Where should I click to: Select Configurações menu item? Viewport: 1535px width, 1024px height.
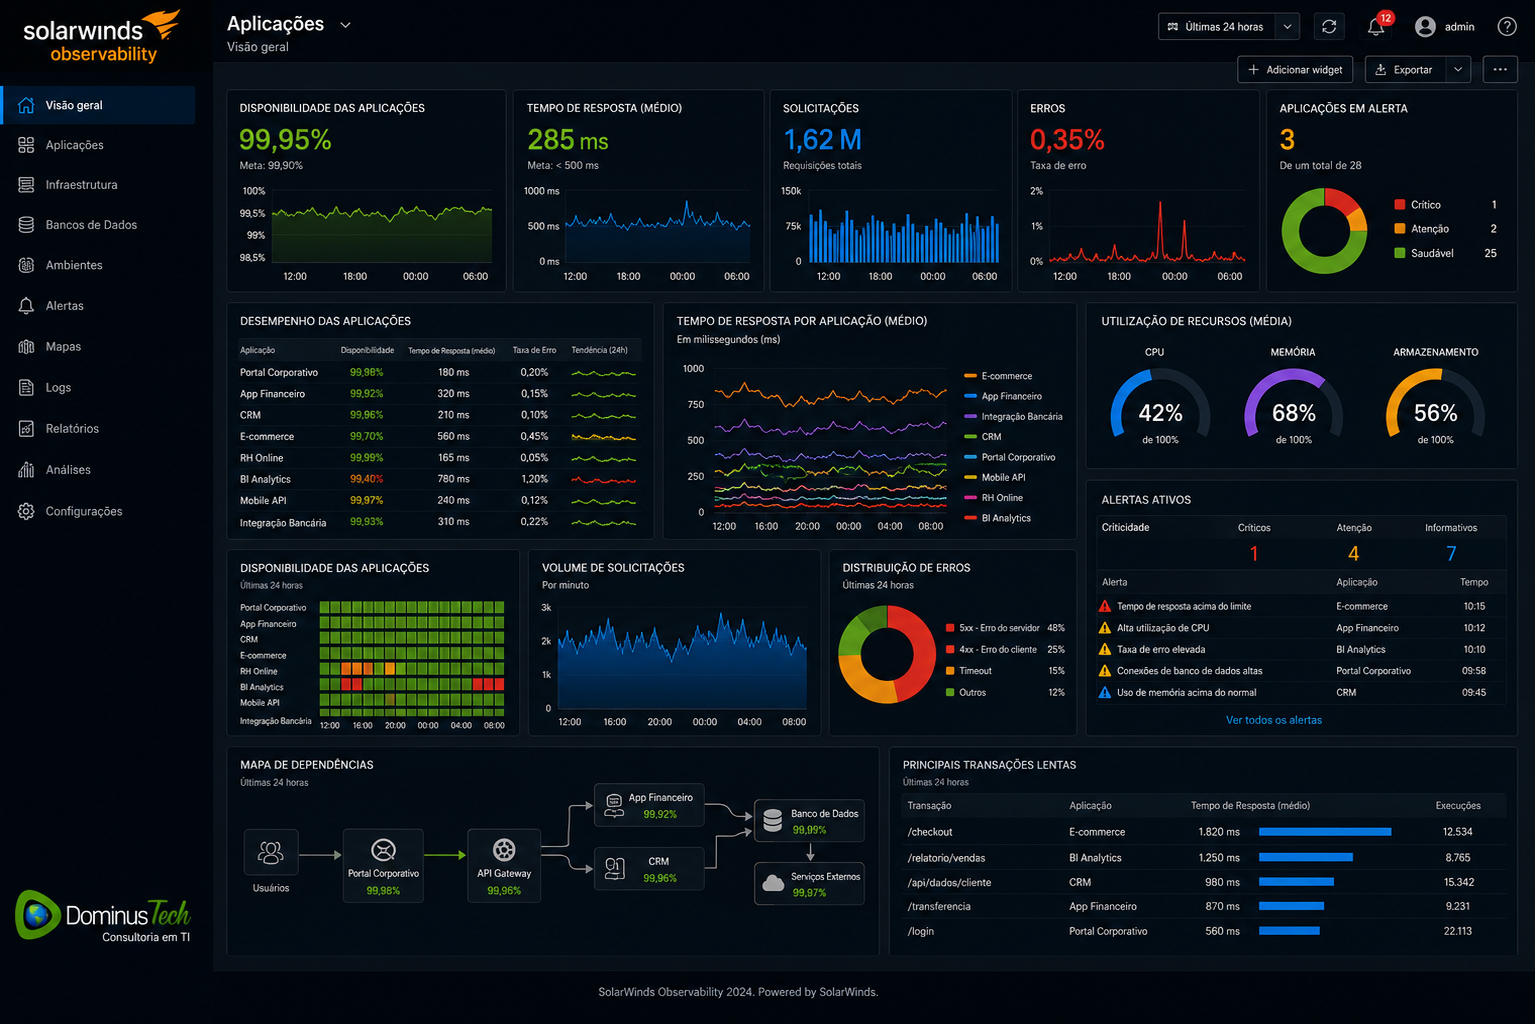click(x=84, y=511)
